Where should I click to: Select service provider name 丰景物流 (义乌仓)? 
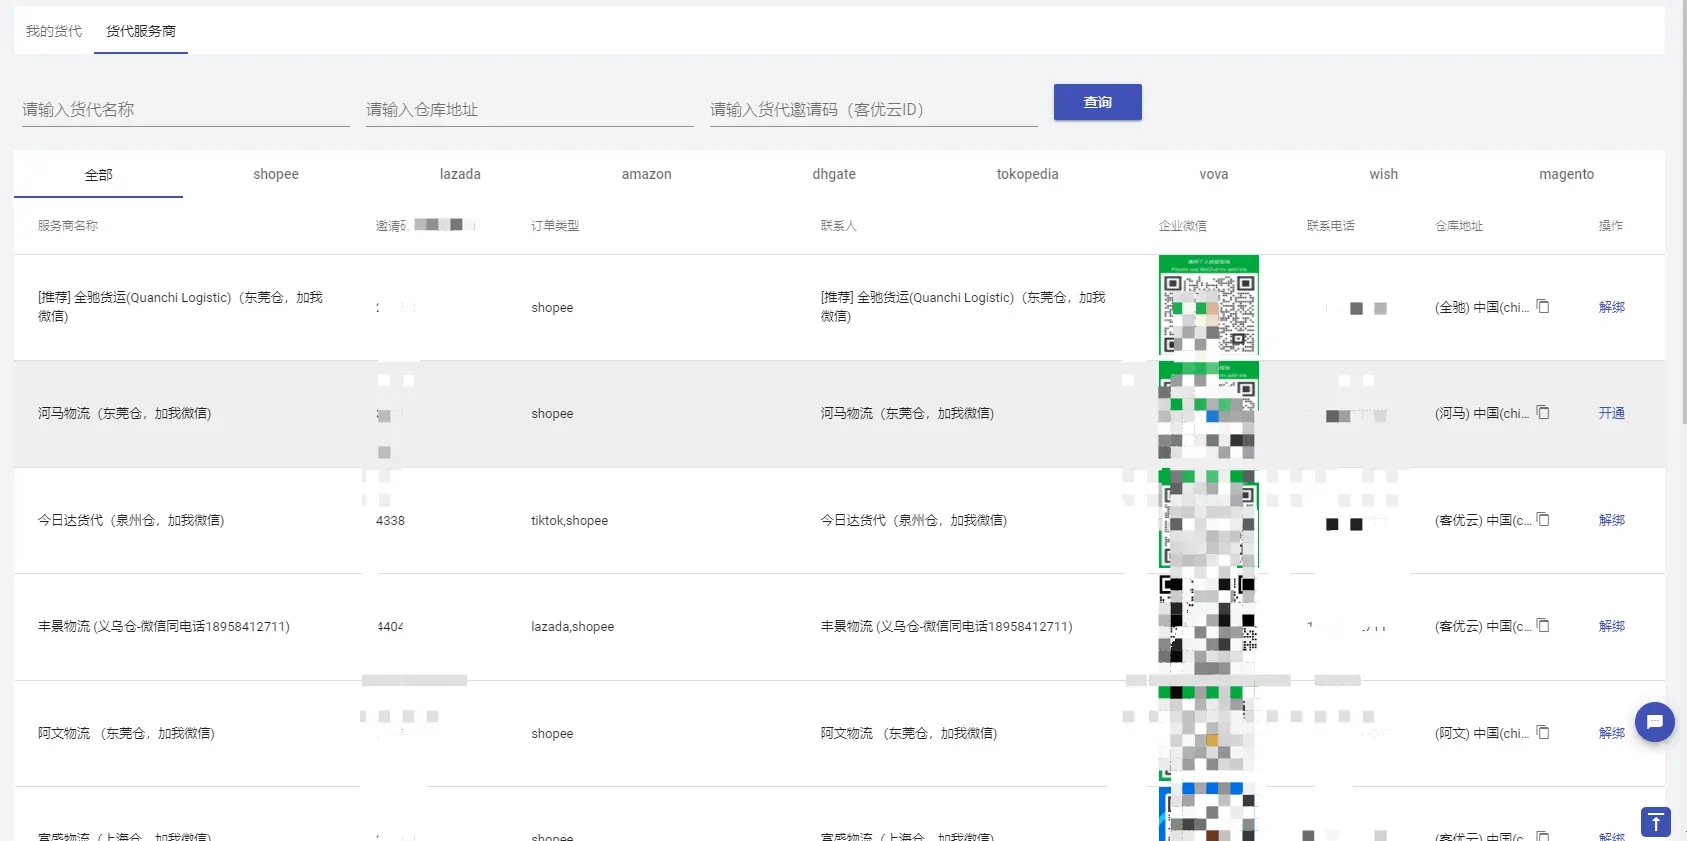[x=164, y=626]
